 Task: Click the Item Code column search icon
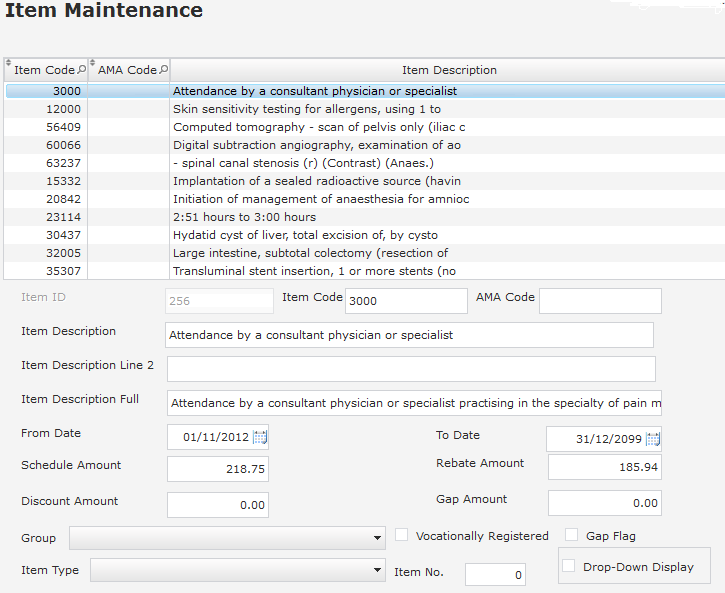tap(82, 70)
